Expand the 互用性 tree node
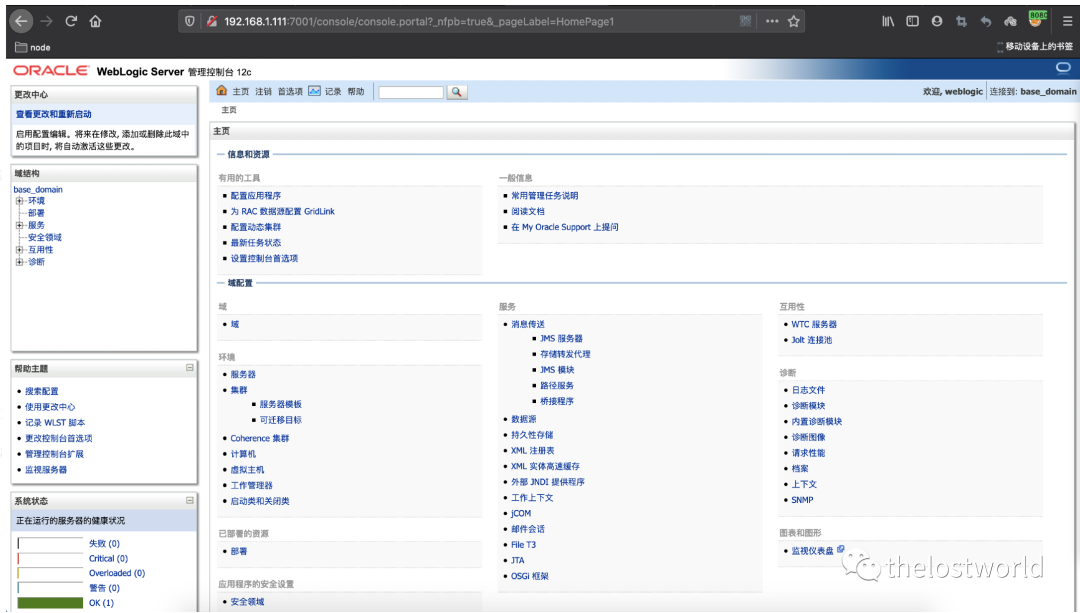1080x613 pixels. click(x=19, y=250)
